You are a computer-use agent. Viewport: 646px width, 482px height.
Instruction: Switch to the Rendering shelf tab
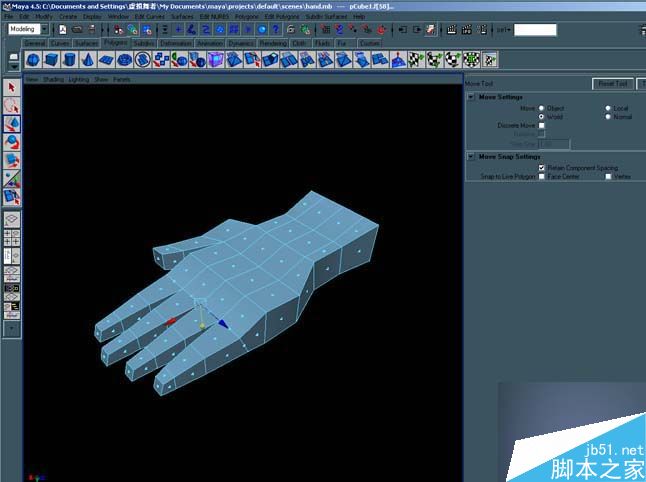pos(273,43)
